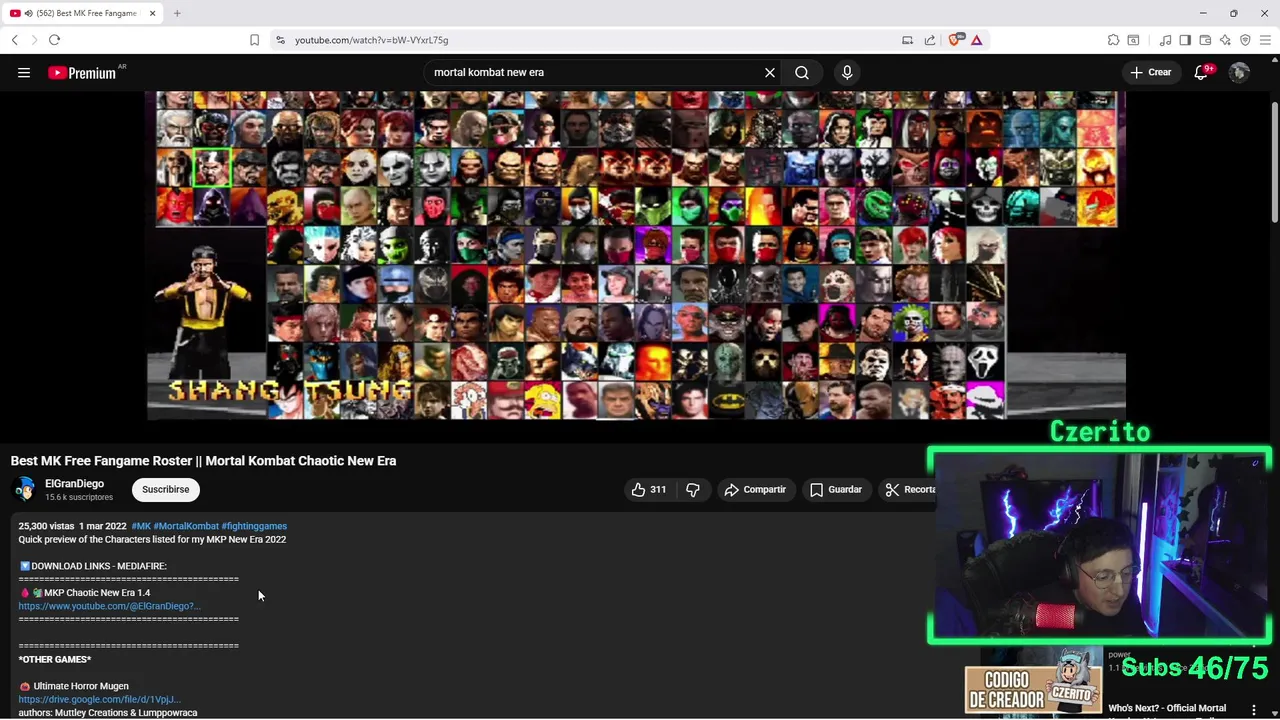Viewport: 1280px width, 720px height.
Task: Click the page vertical scrollbar thumb
Action: point(1275,162)
